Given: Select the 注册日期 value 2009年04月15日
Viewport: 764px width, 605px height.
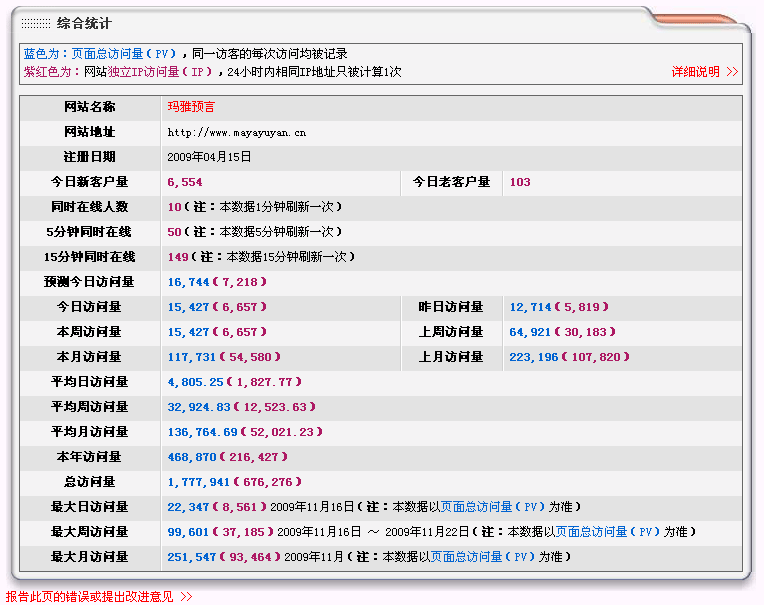Looking at the screenshot, I should click(209, 157).
